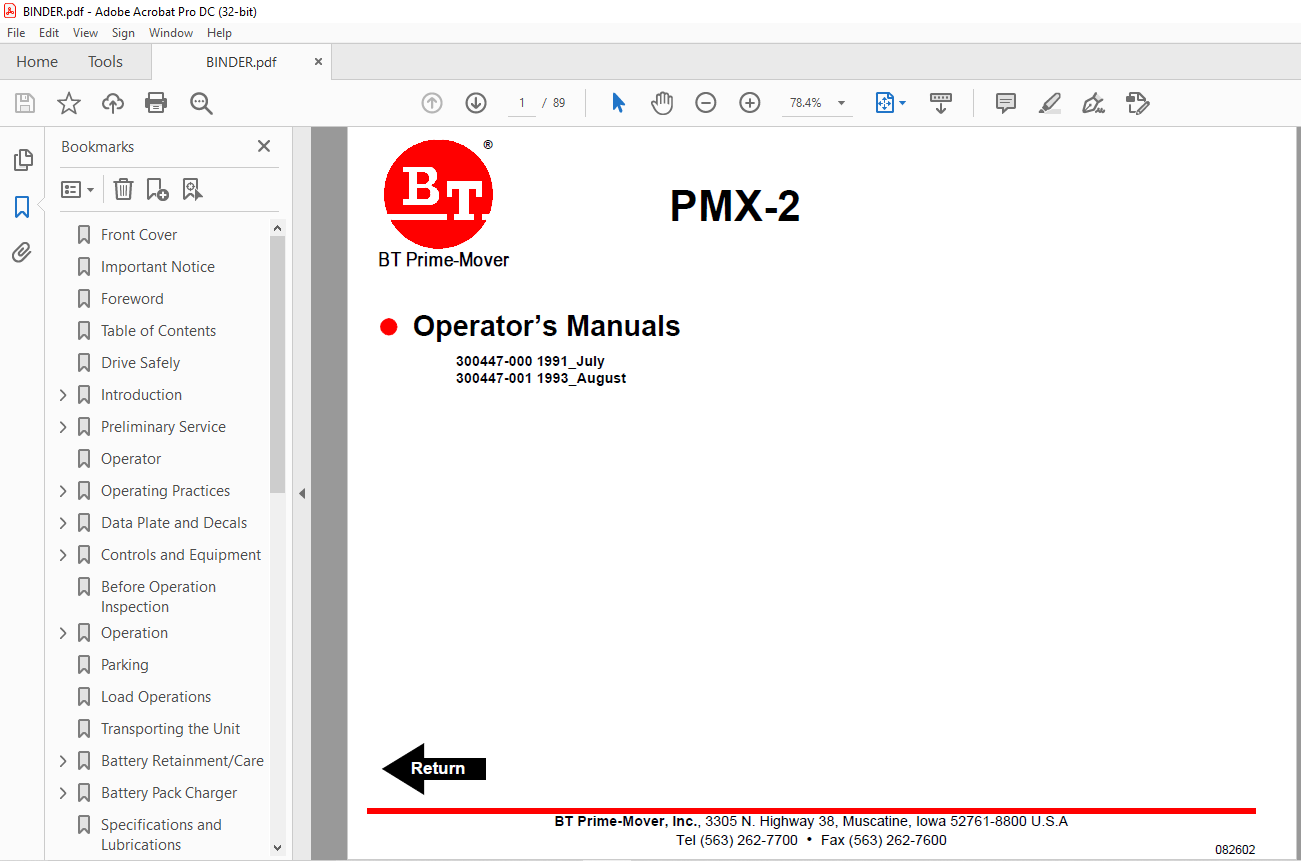The image size is (1301, 861).
Task: Find current bookmark icon
Action: tap(192, 189)
